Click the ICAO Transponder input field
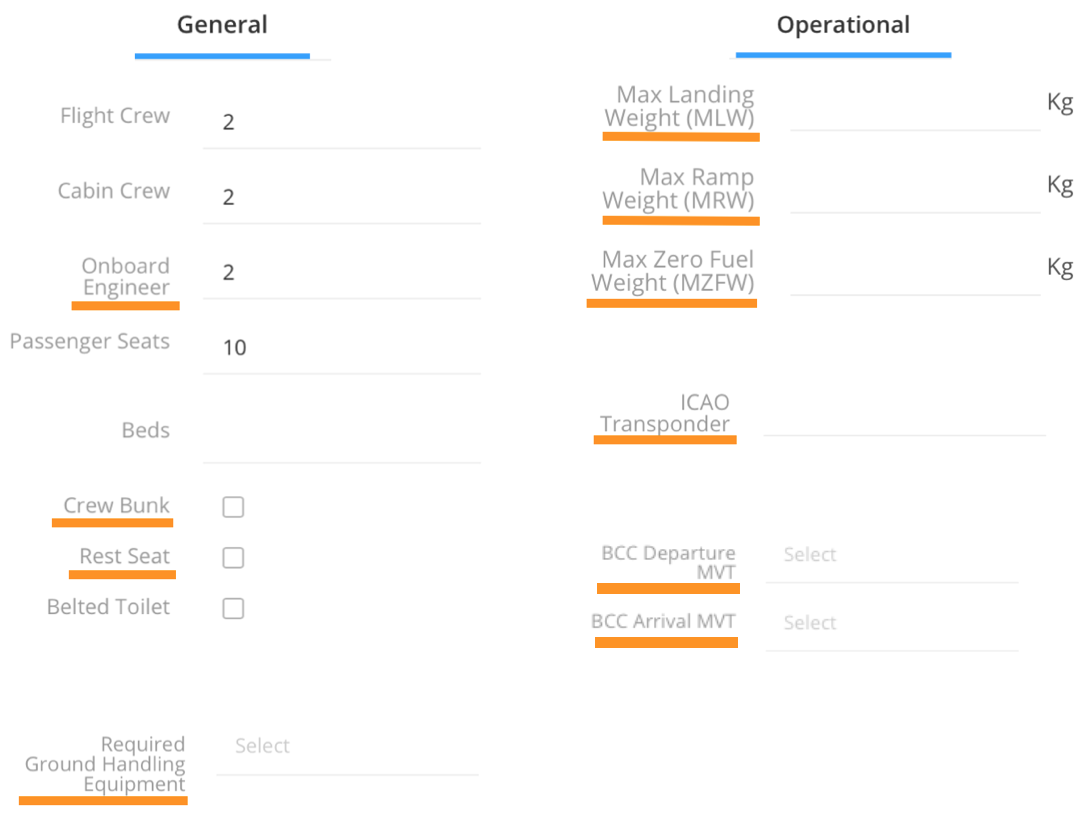1089x821 pixels. (x=904, y=413)
